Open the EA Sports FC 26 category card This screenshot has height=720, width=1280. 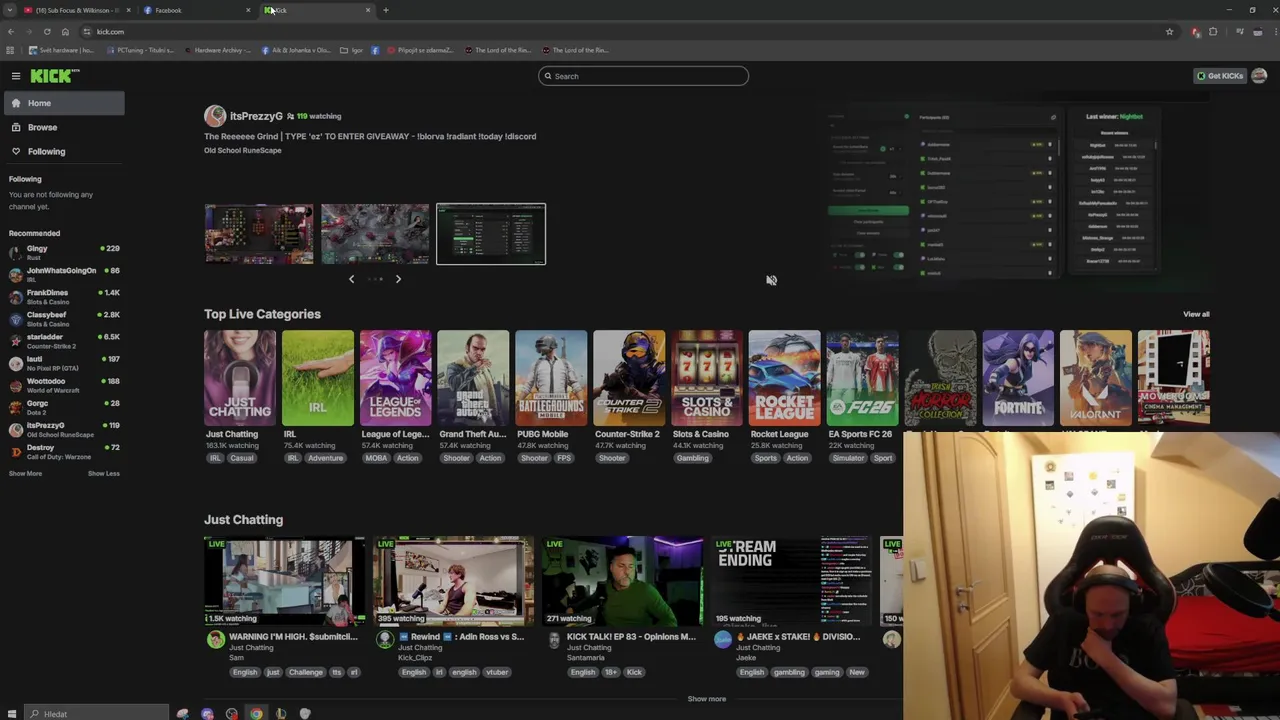(863, 378)
